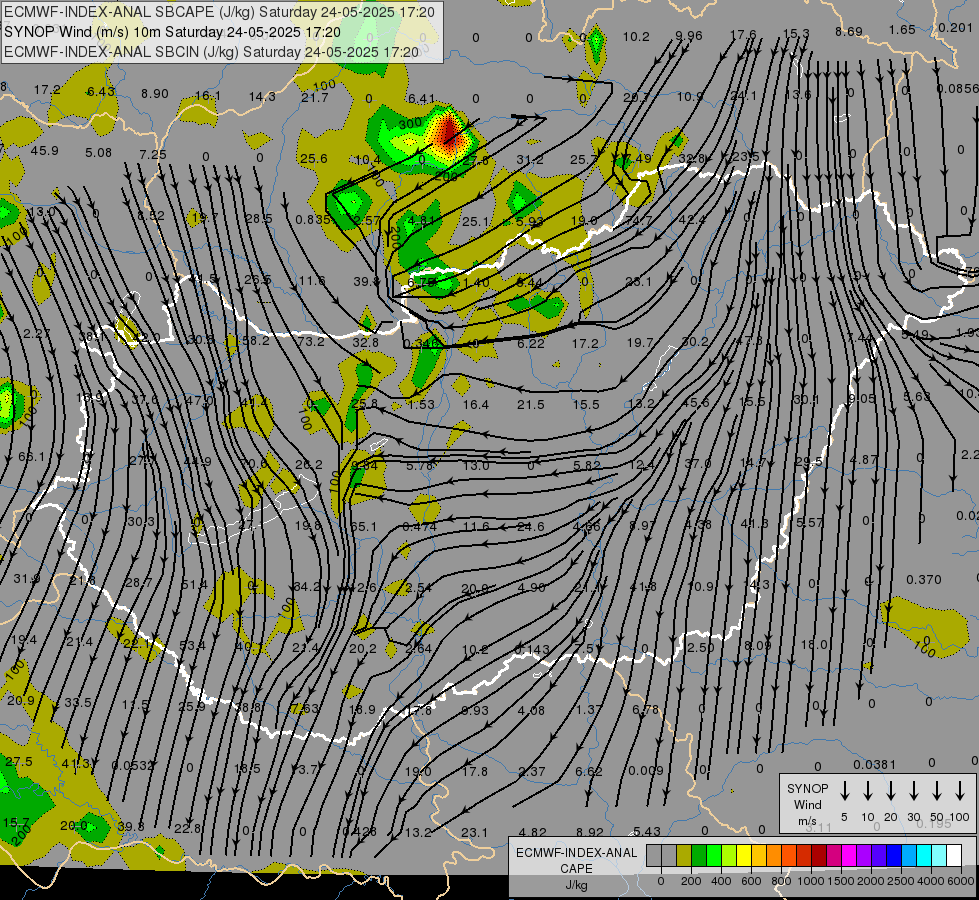Viewport: 979px width, 900px height.
Task: Click the map value '18.0'
Action: tap(814, 645)
